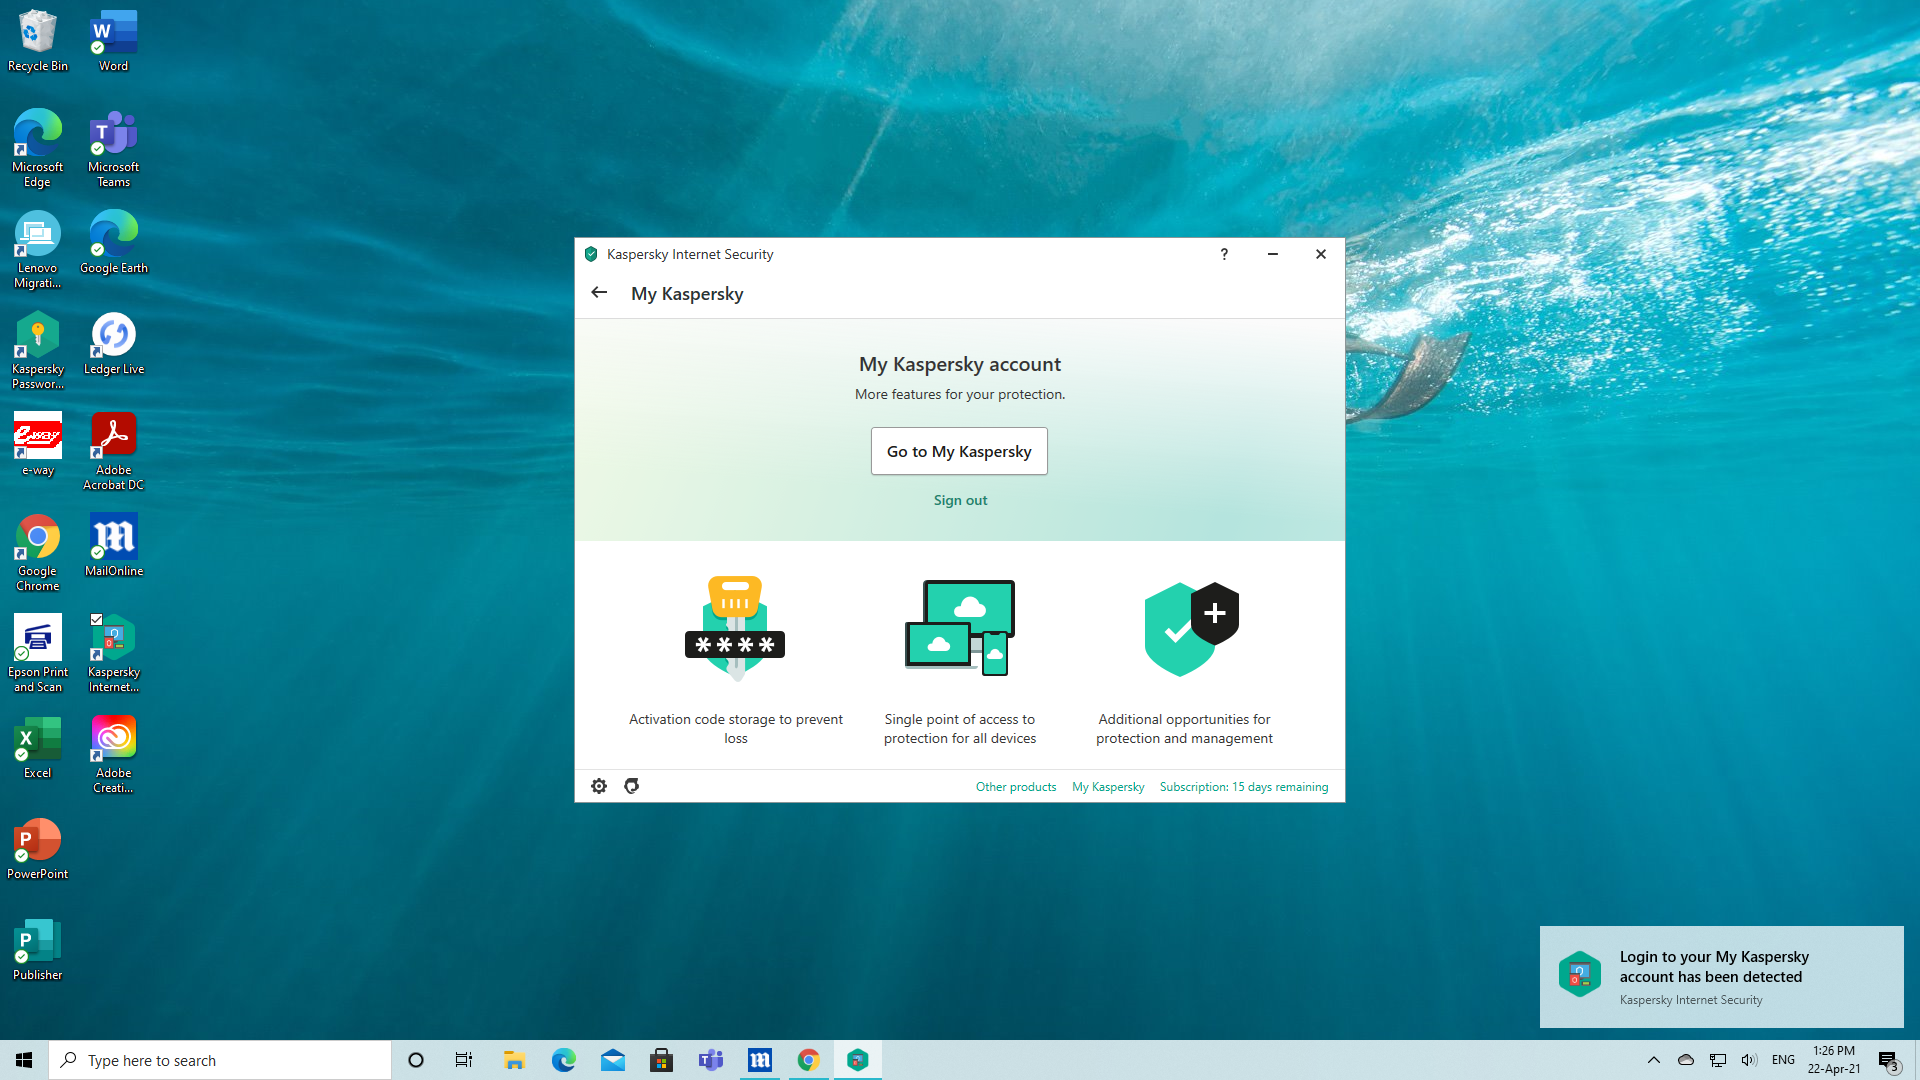The height and width of the screenshot is (1080, 1920).
Task: Click the activation code storage key icon
Action: [x=735, y=628]
